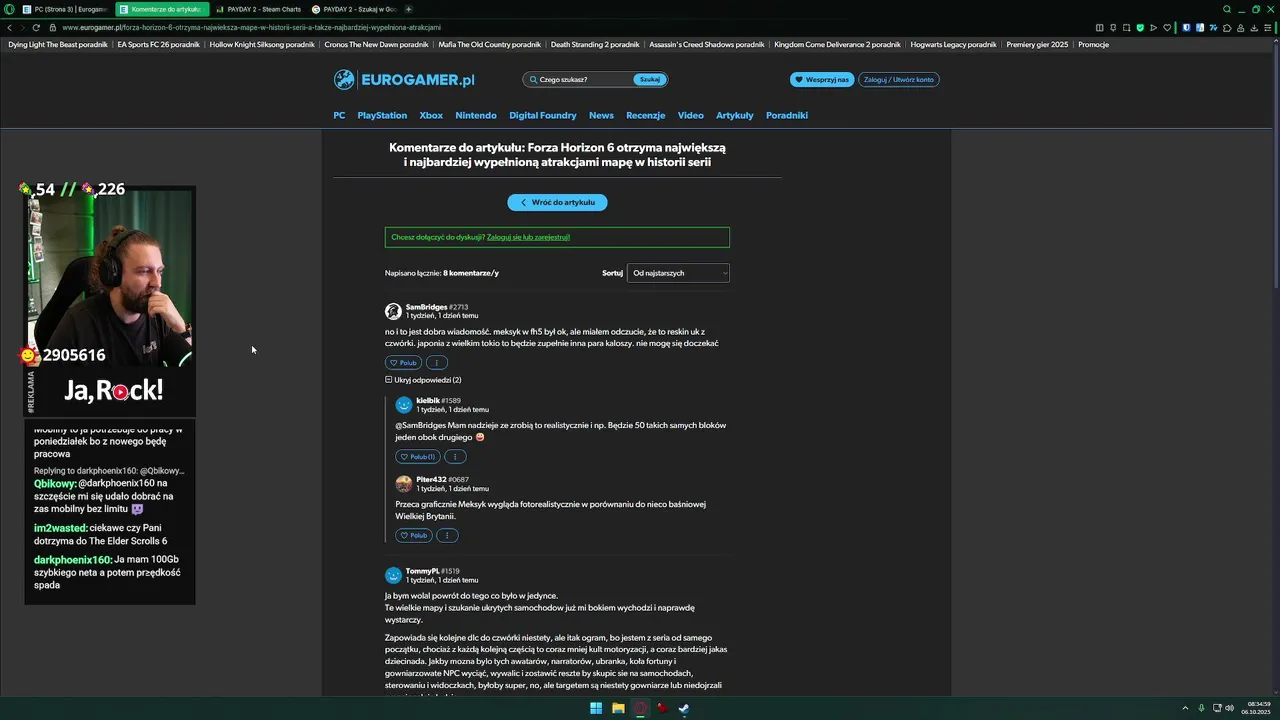
Task: Click the browser address bar URL
Action: (x=251, y=27)
